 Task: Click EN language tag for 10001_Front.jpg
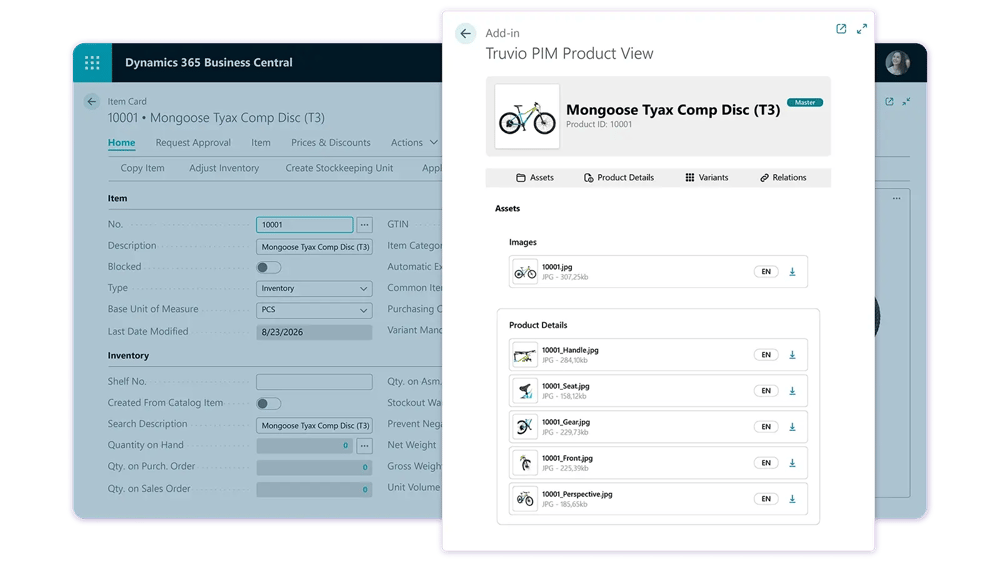click(766, 463)
